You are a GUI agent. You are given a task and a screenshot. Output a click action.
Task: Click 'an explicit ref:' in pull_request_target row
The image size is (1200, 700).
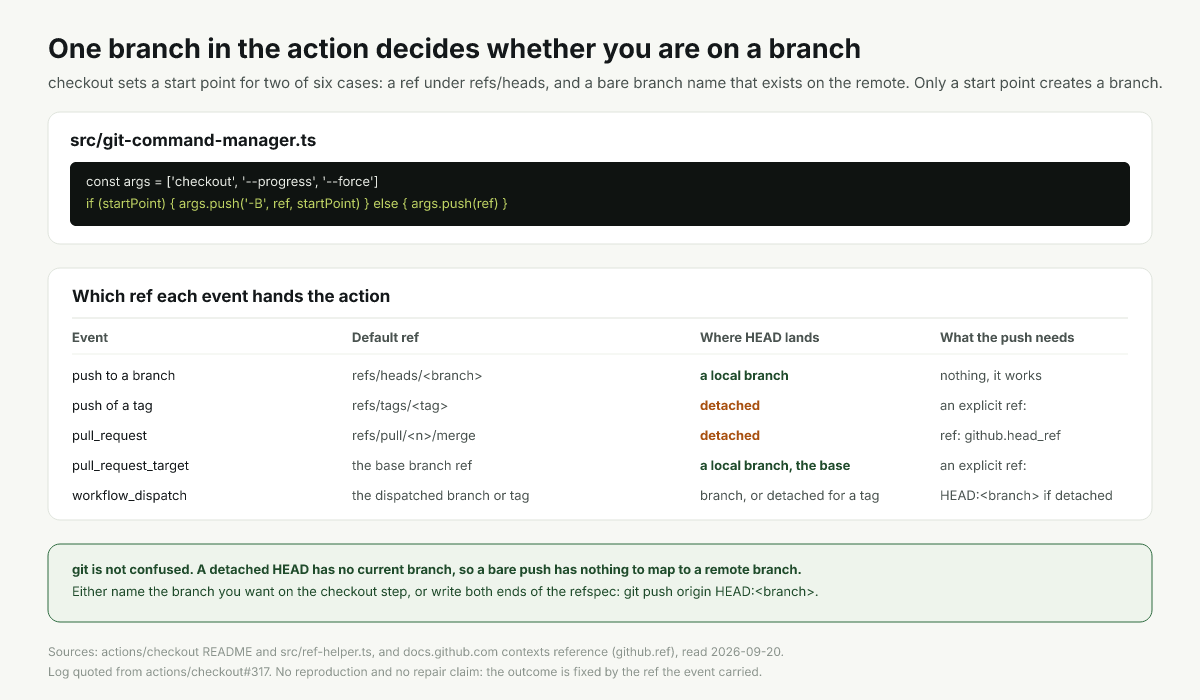983,465
